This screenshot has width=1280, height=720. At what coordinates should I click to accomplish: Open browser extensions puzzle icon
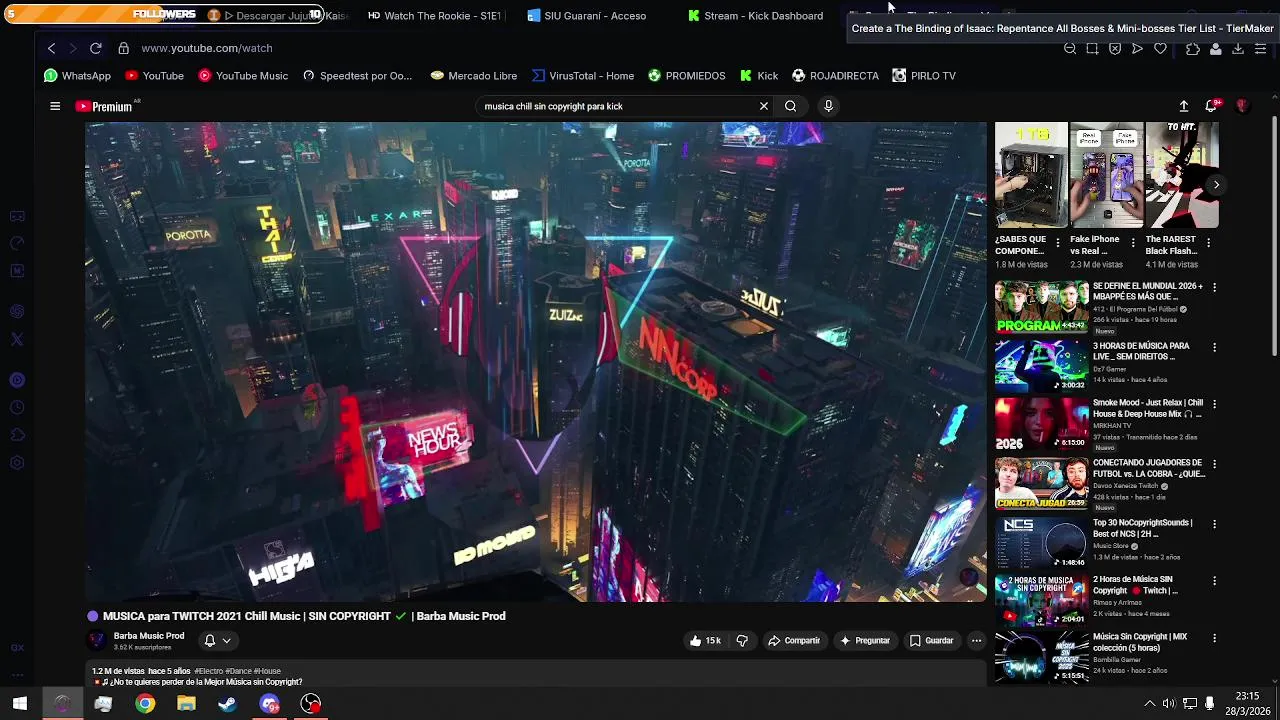tap(1193, 48)
